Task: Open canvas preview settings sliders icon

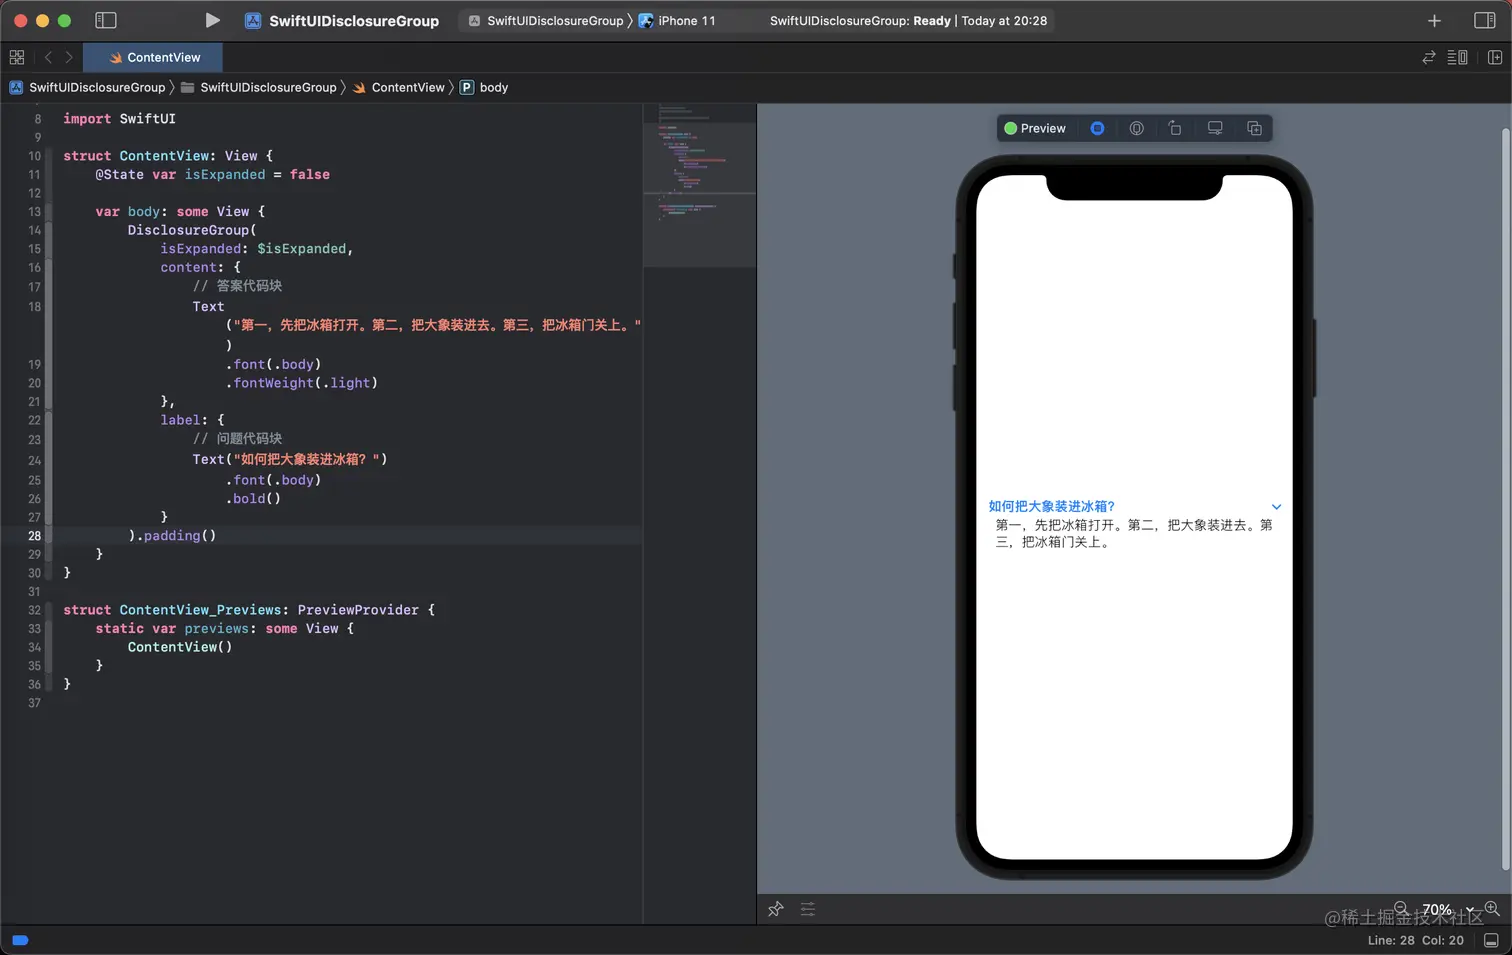Action: [808, 909]
